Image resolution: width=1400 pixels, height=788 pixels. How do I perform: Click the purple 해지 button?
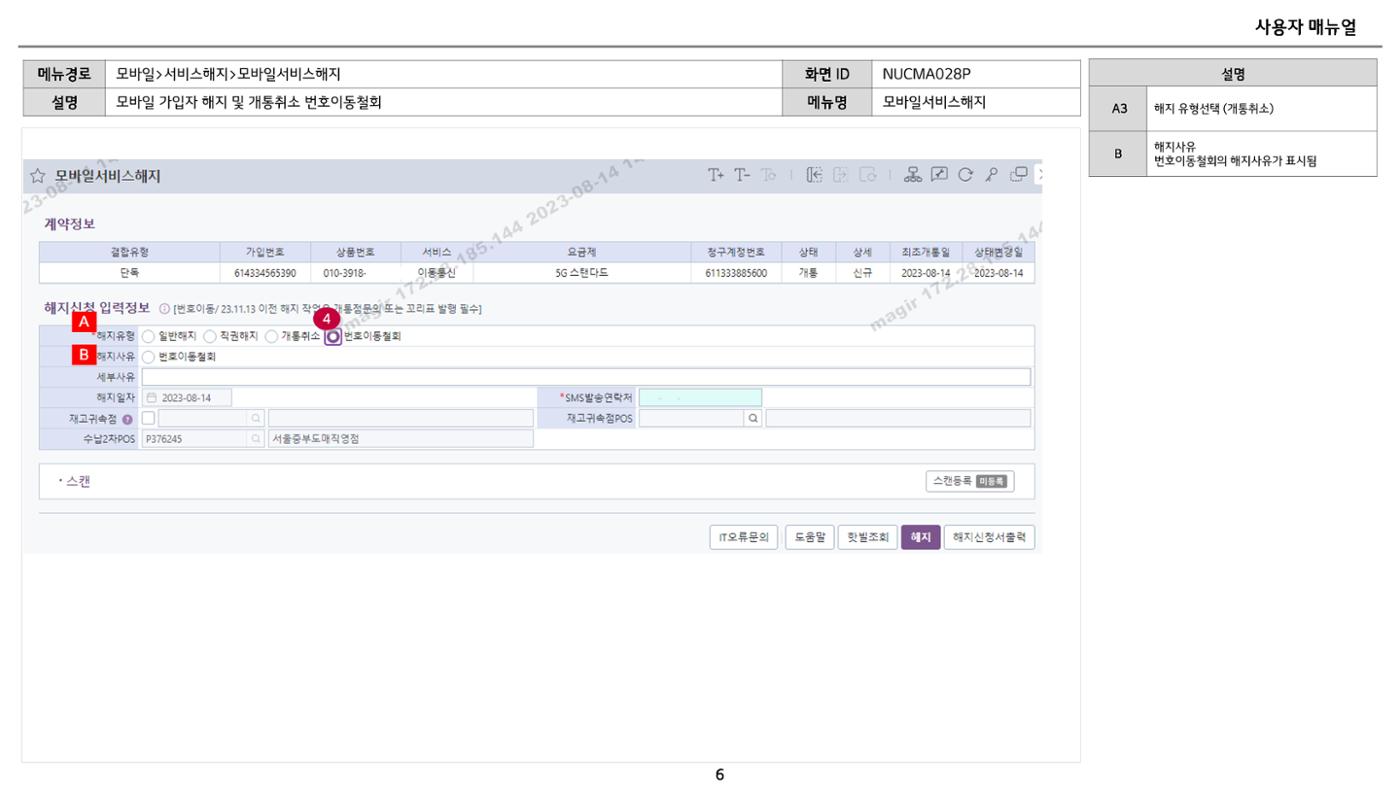click(x=920, y=537)
